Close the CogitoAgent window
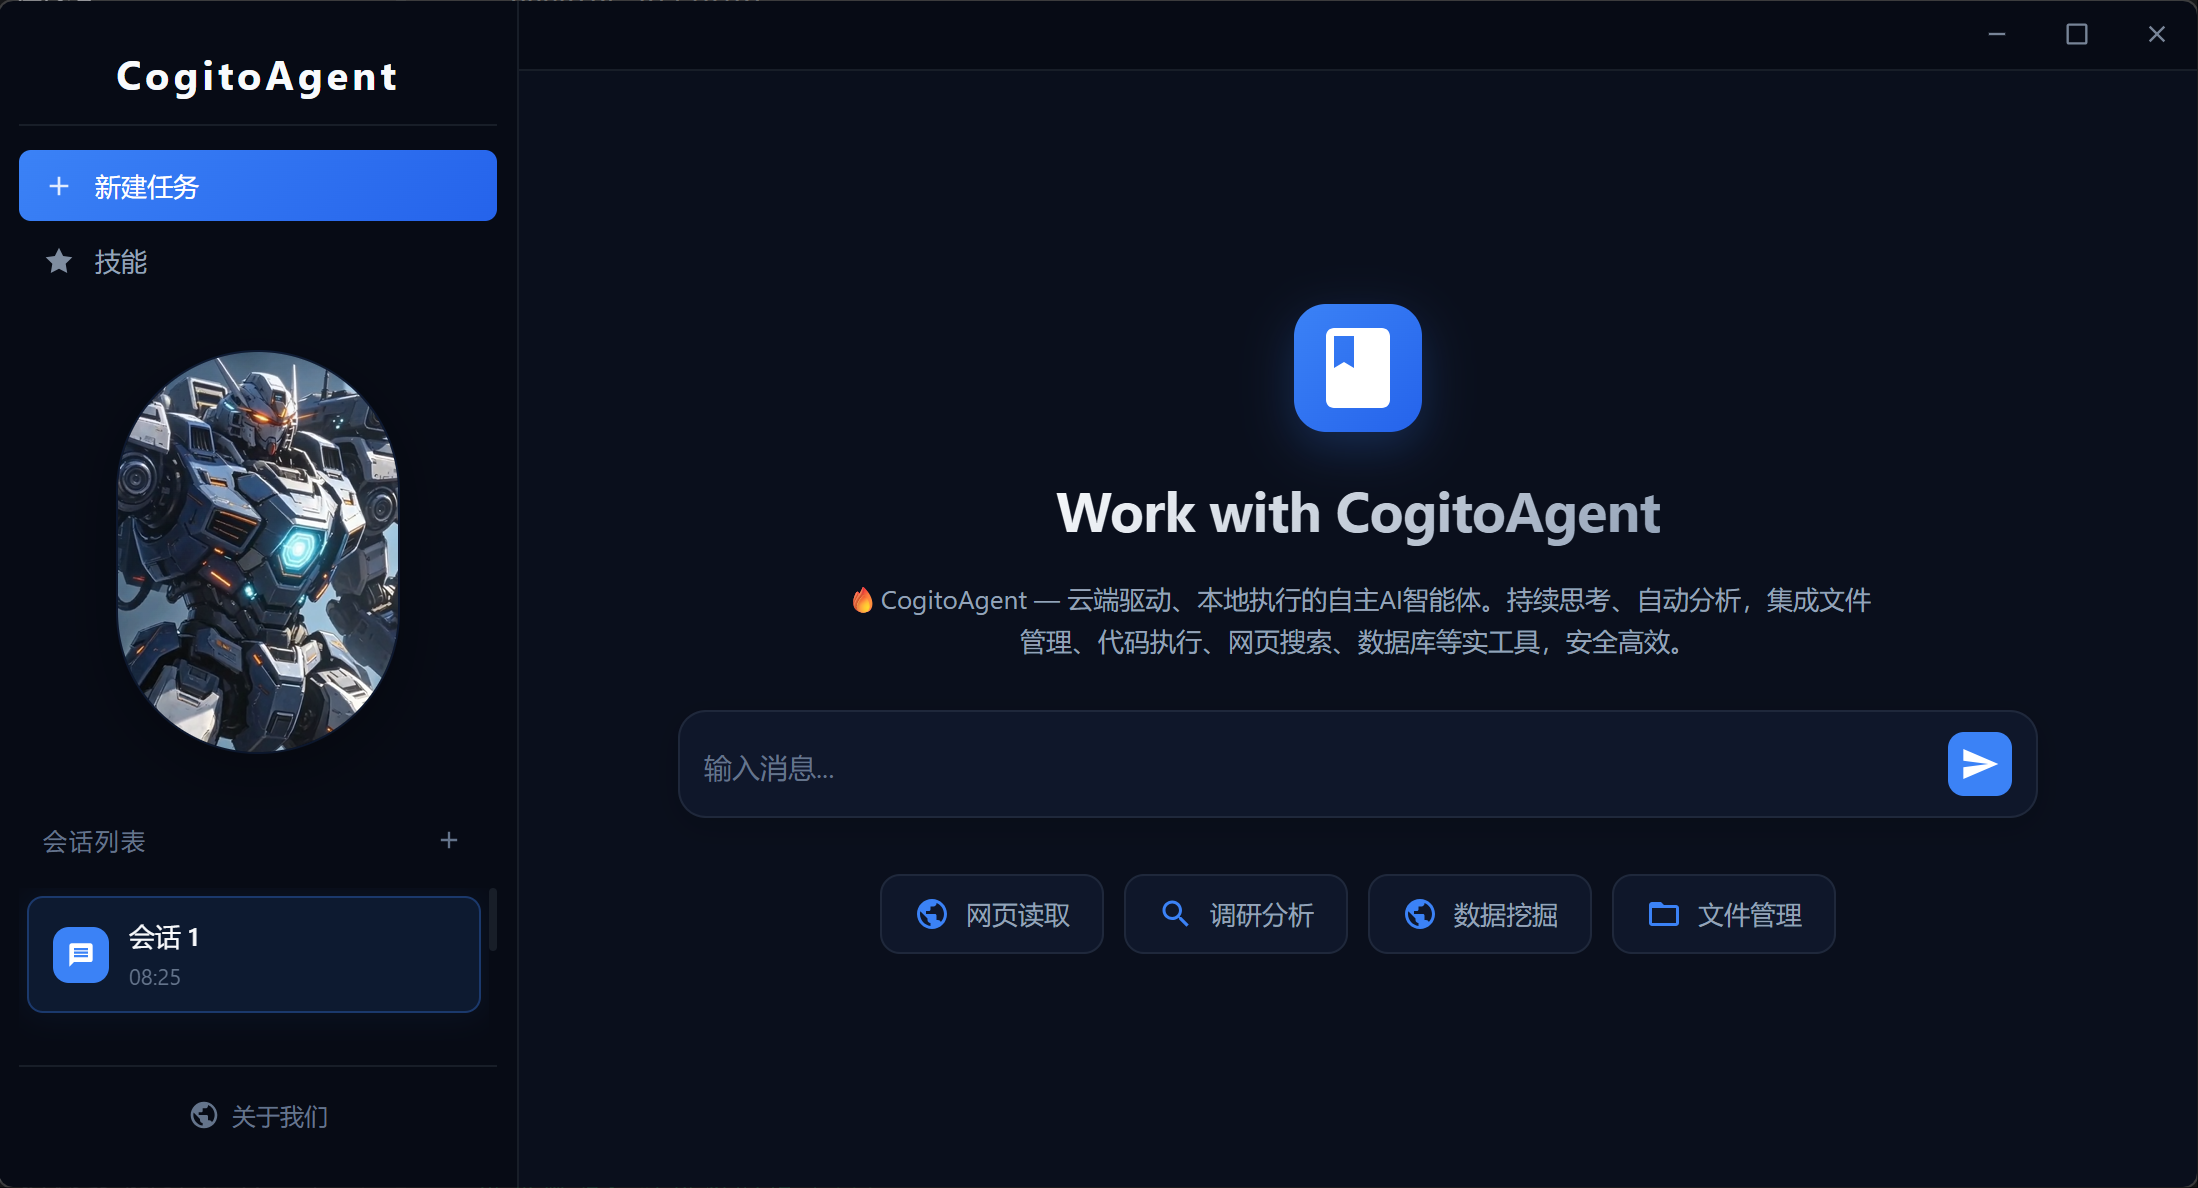Viewport: 2198px width, 1188px height. point(2157,34)
